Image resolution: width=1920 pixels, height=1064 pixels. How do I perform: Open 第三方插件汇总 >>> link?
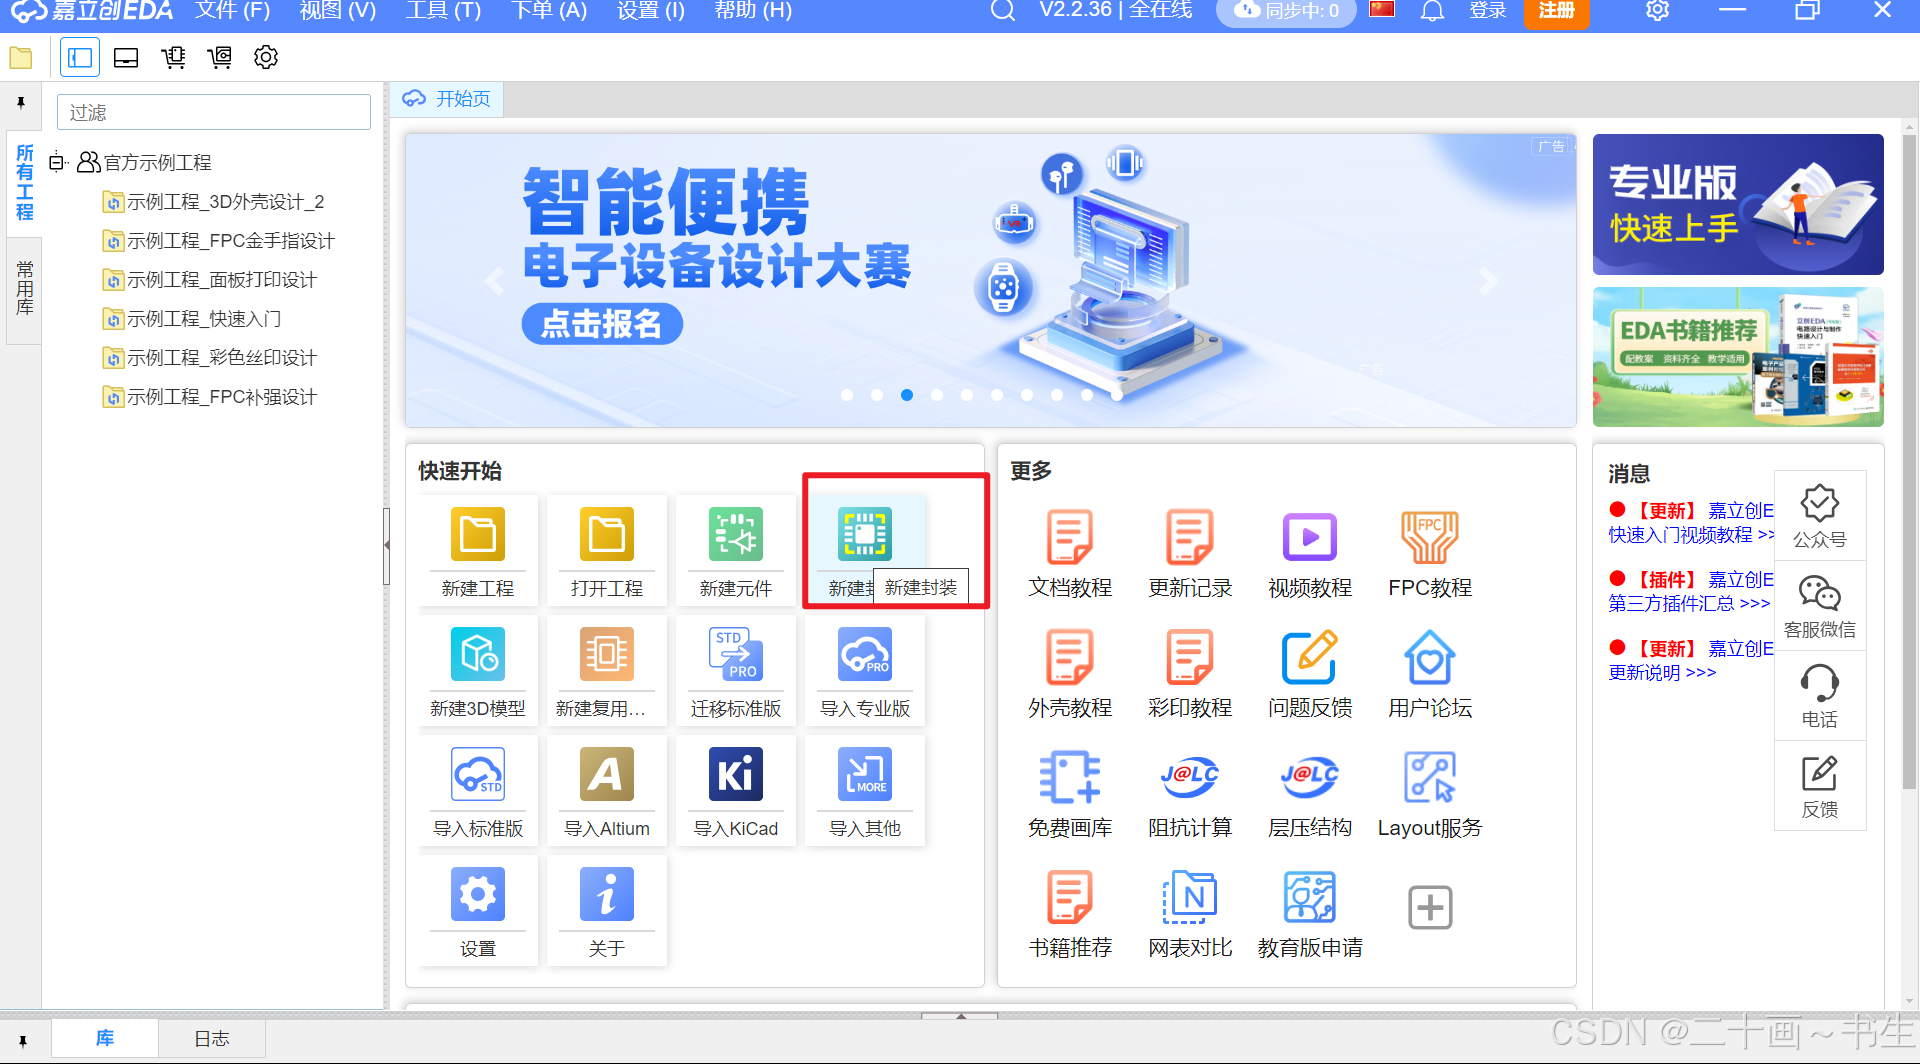point(1689,604)
